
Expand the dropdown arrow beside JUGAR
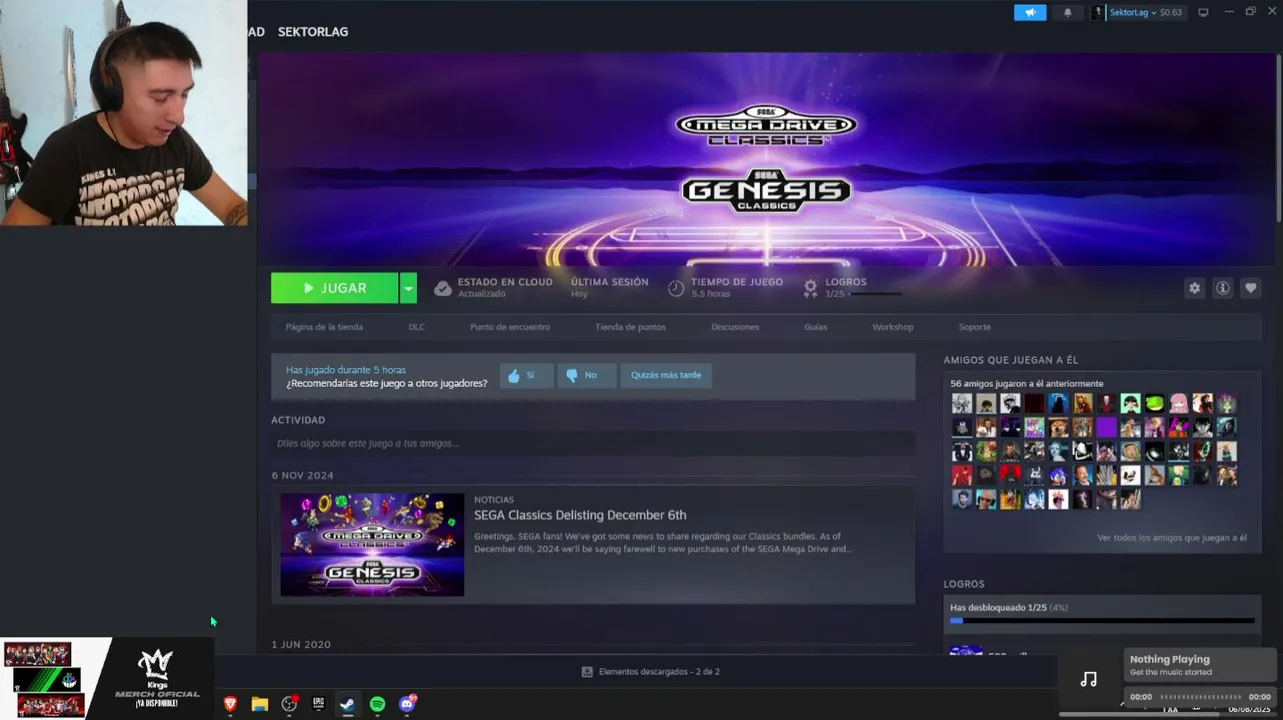click(x=408, y=288)
